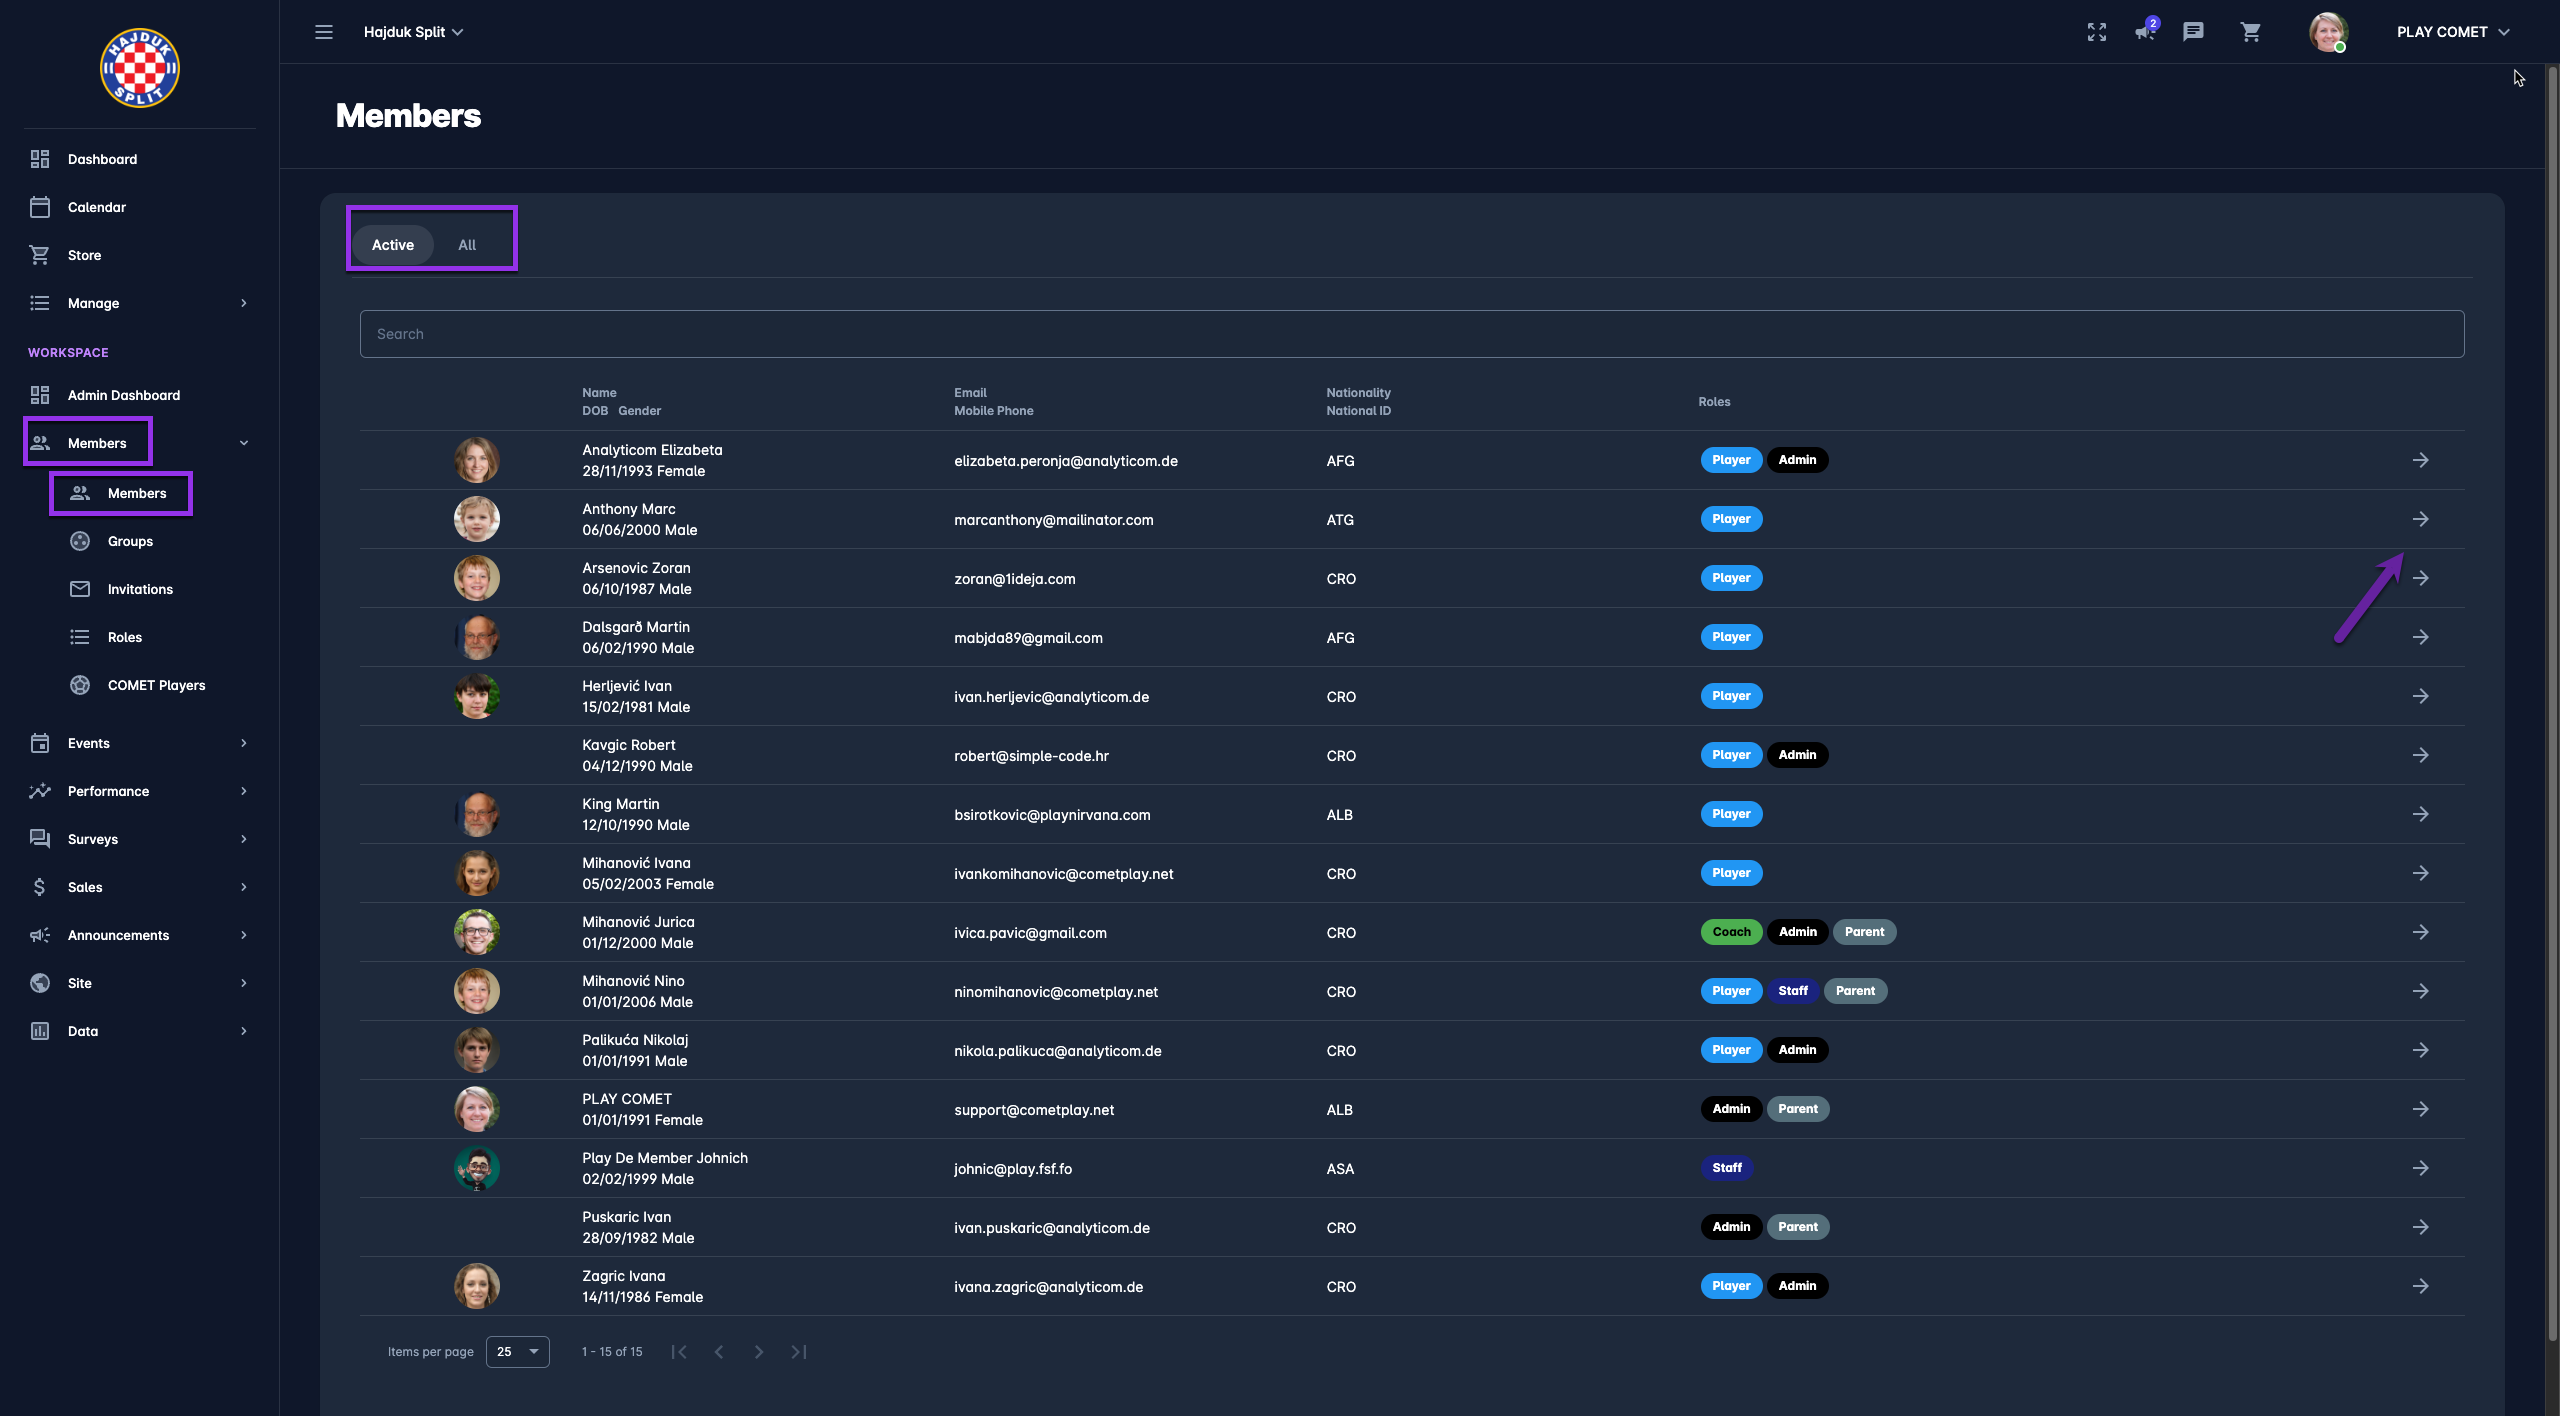The height and width of the screenshot is (1416, 2560).
Task: Go to Admin Dashboard
Action: click(124, 395)
